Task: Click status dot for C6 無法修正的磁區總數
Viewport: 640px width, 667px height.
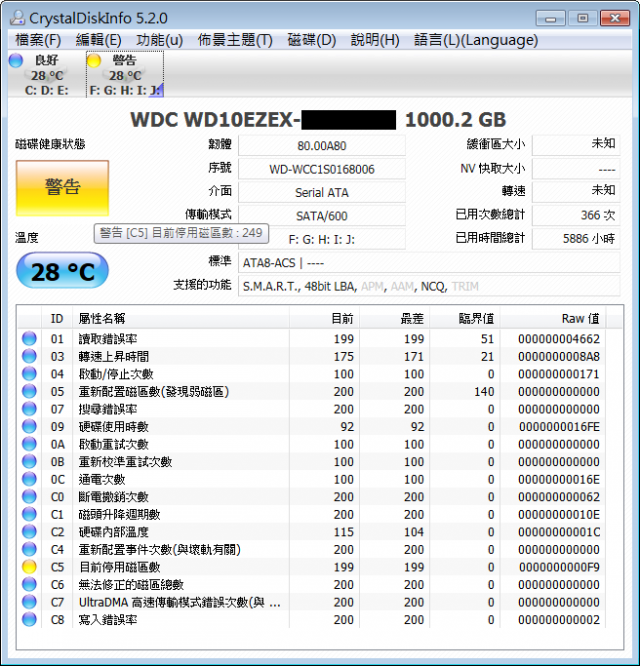Action: (29, 584)
